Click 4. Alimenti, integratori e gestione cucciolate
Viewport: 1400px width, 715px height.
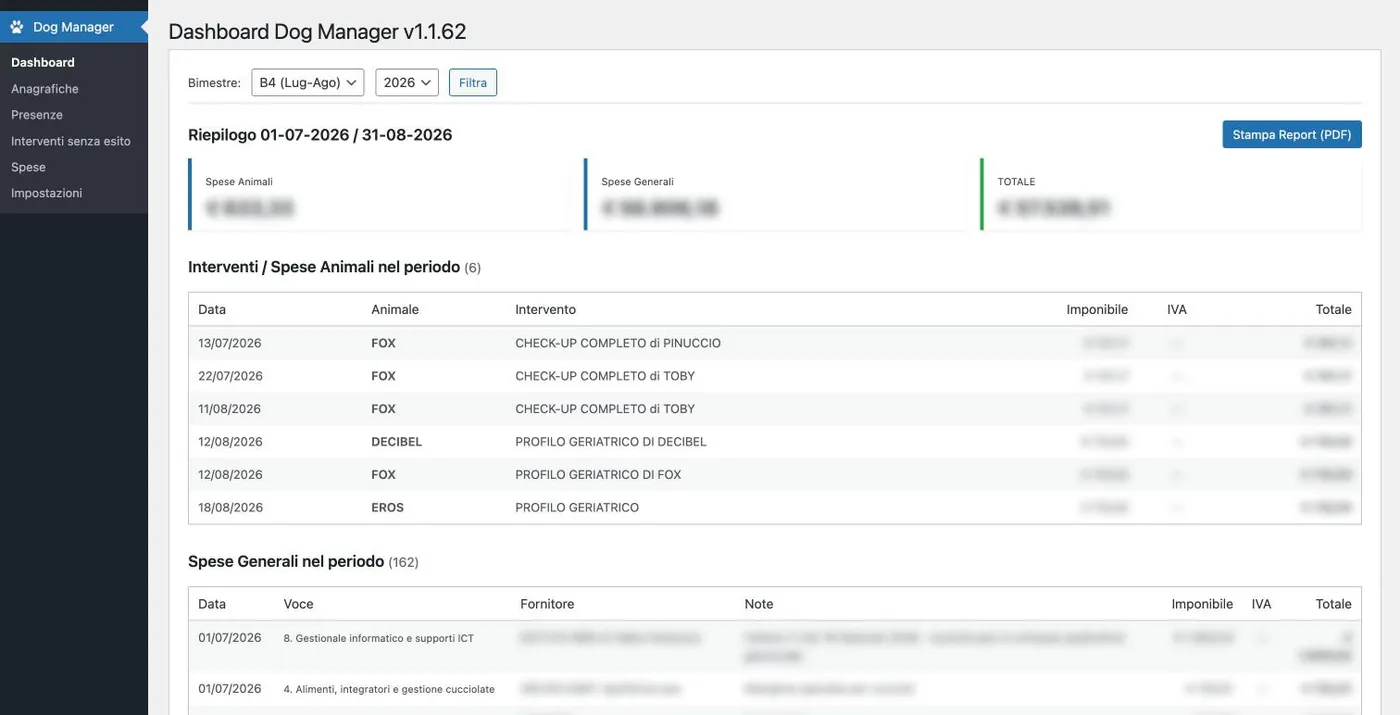[389, 689]
